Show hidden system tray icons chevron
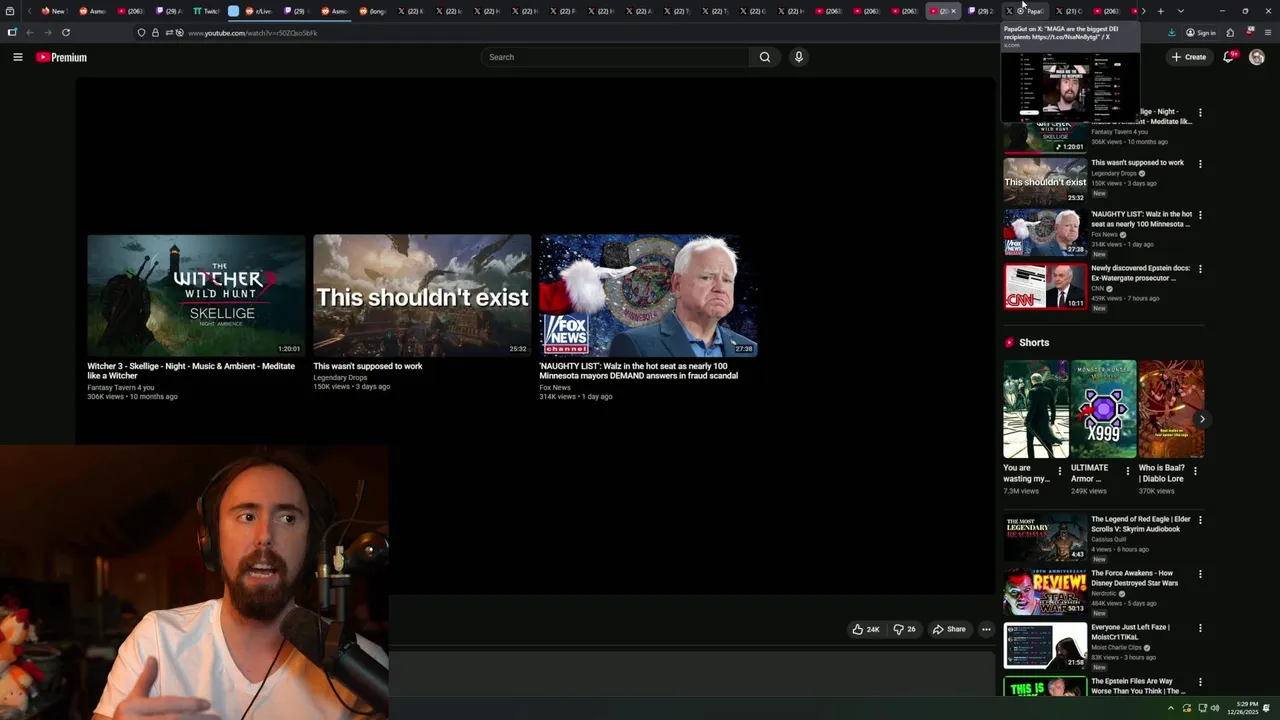The width and height of the screenshot is (1280, 720). pyautogui.click(x=1170, y=708)
